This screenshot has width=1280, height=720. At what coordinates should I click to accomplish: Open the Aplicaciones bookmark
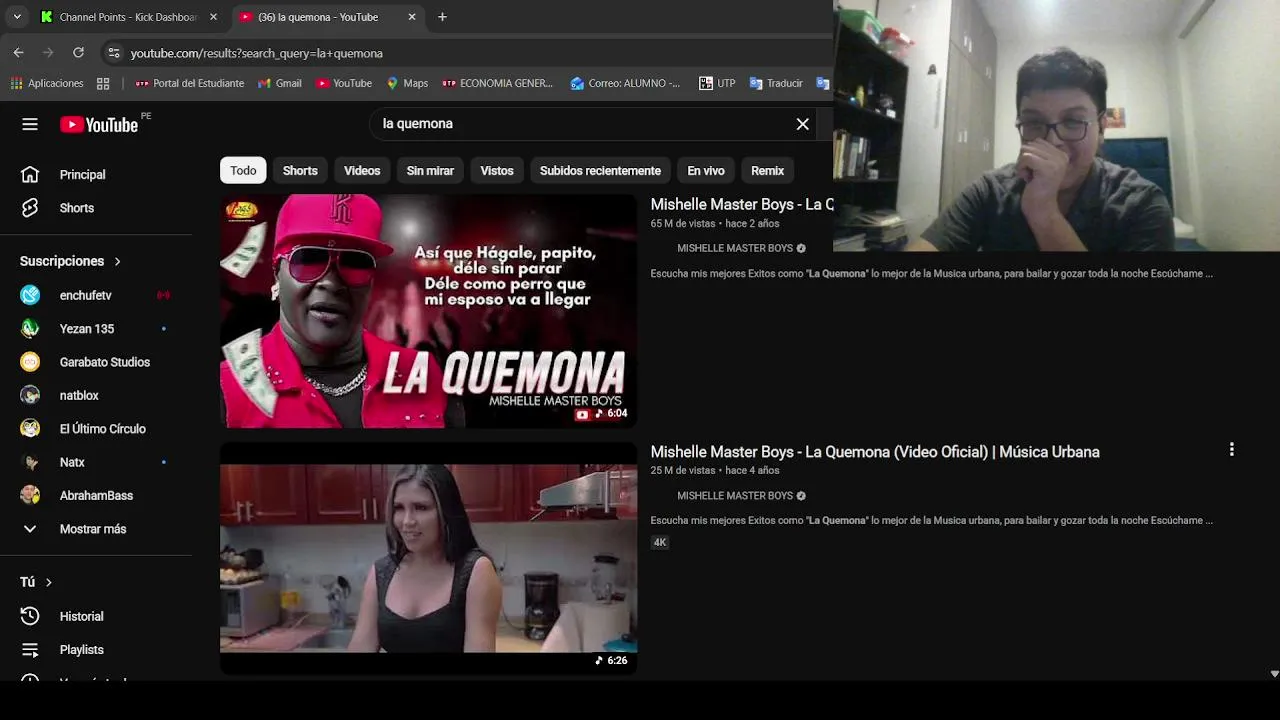coord(47,83)
